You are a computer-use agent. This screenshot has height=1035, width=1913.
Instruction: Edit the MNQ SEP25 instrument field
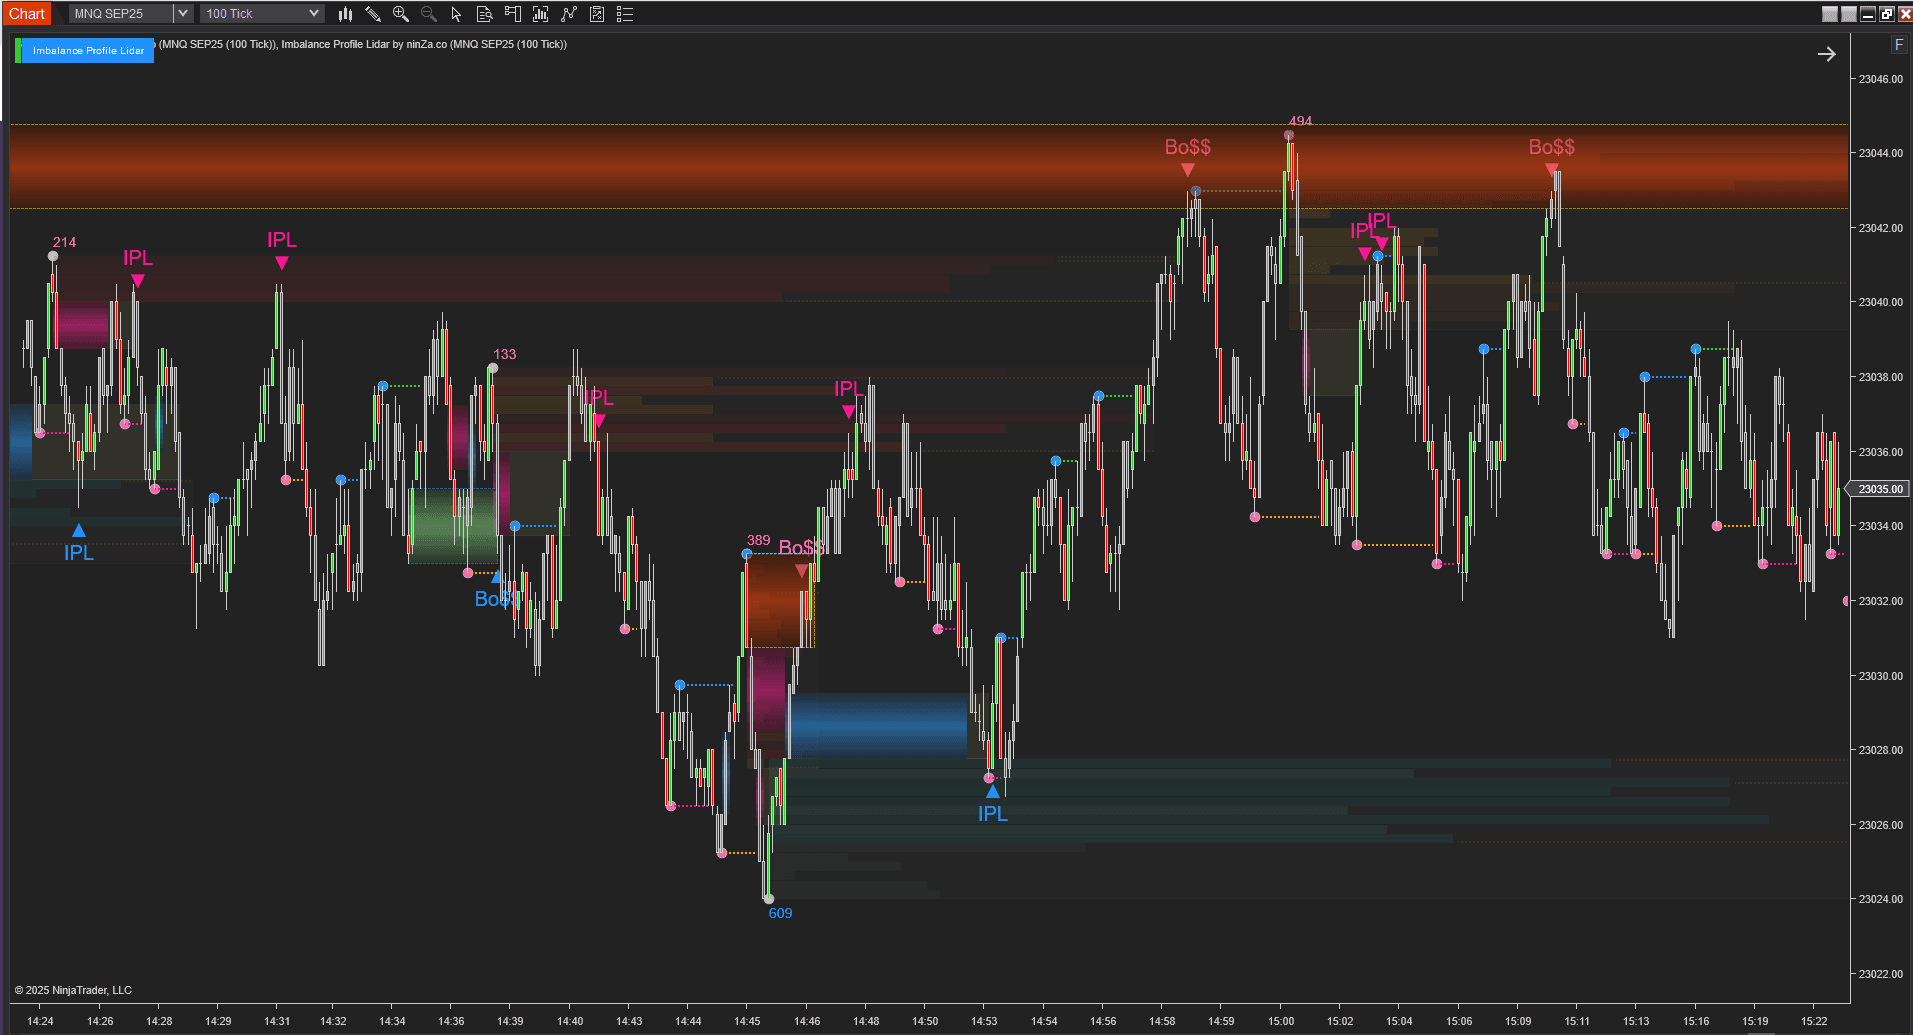[122, 14]
